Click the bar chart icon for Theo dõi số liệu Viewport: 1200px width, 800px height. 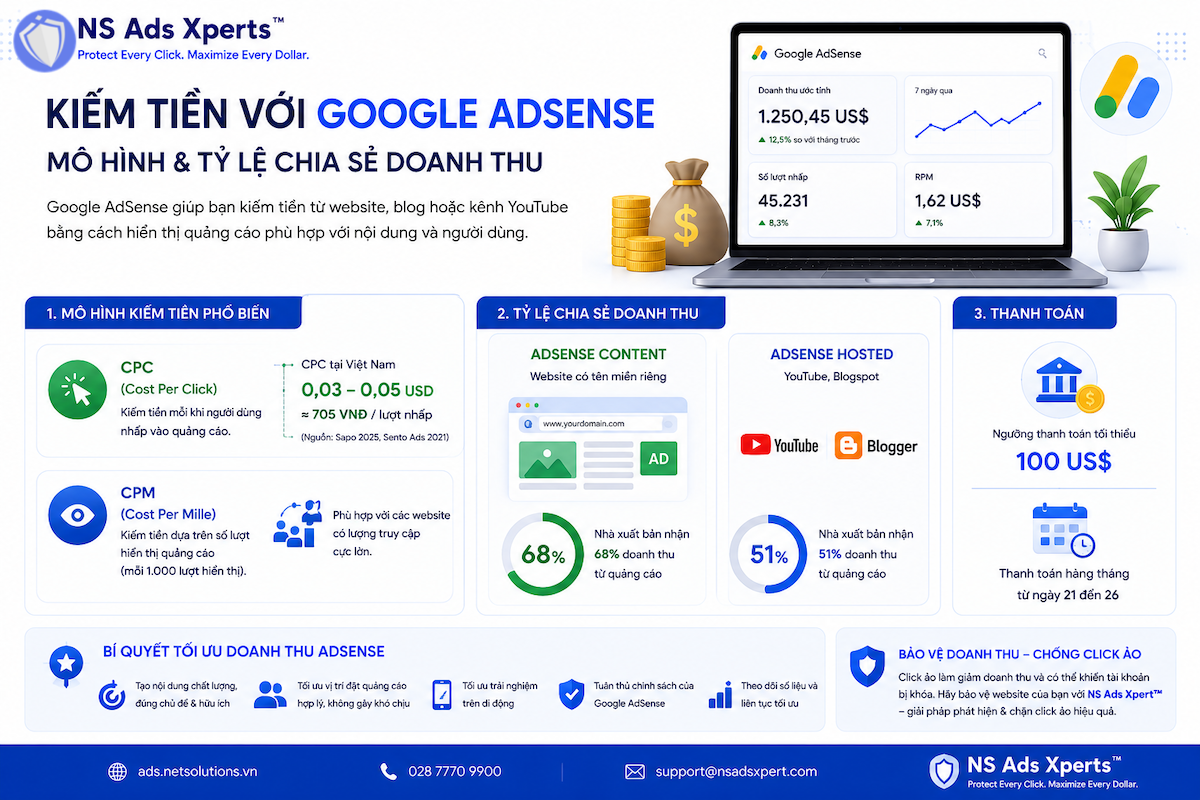[720, 694]
